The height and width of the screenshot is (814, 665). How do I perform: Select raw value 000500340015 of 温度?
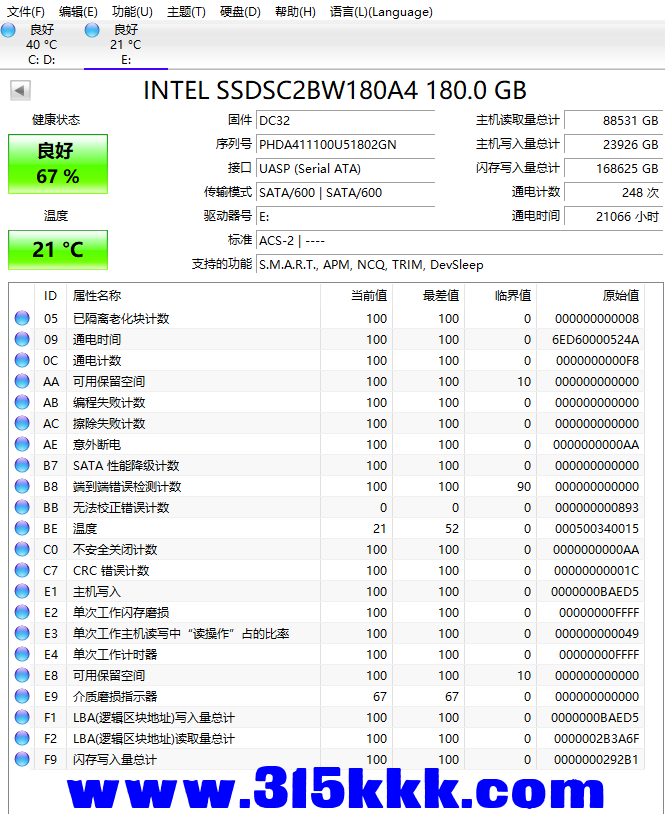597,528
